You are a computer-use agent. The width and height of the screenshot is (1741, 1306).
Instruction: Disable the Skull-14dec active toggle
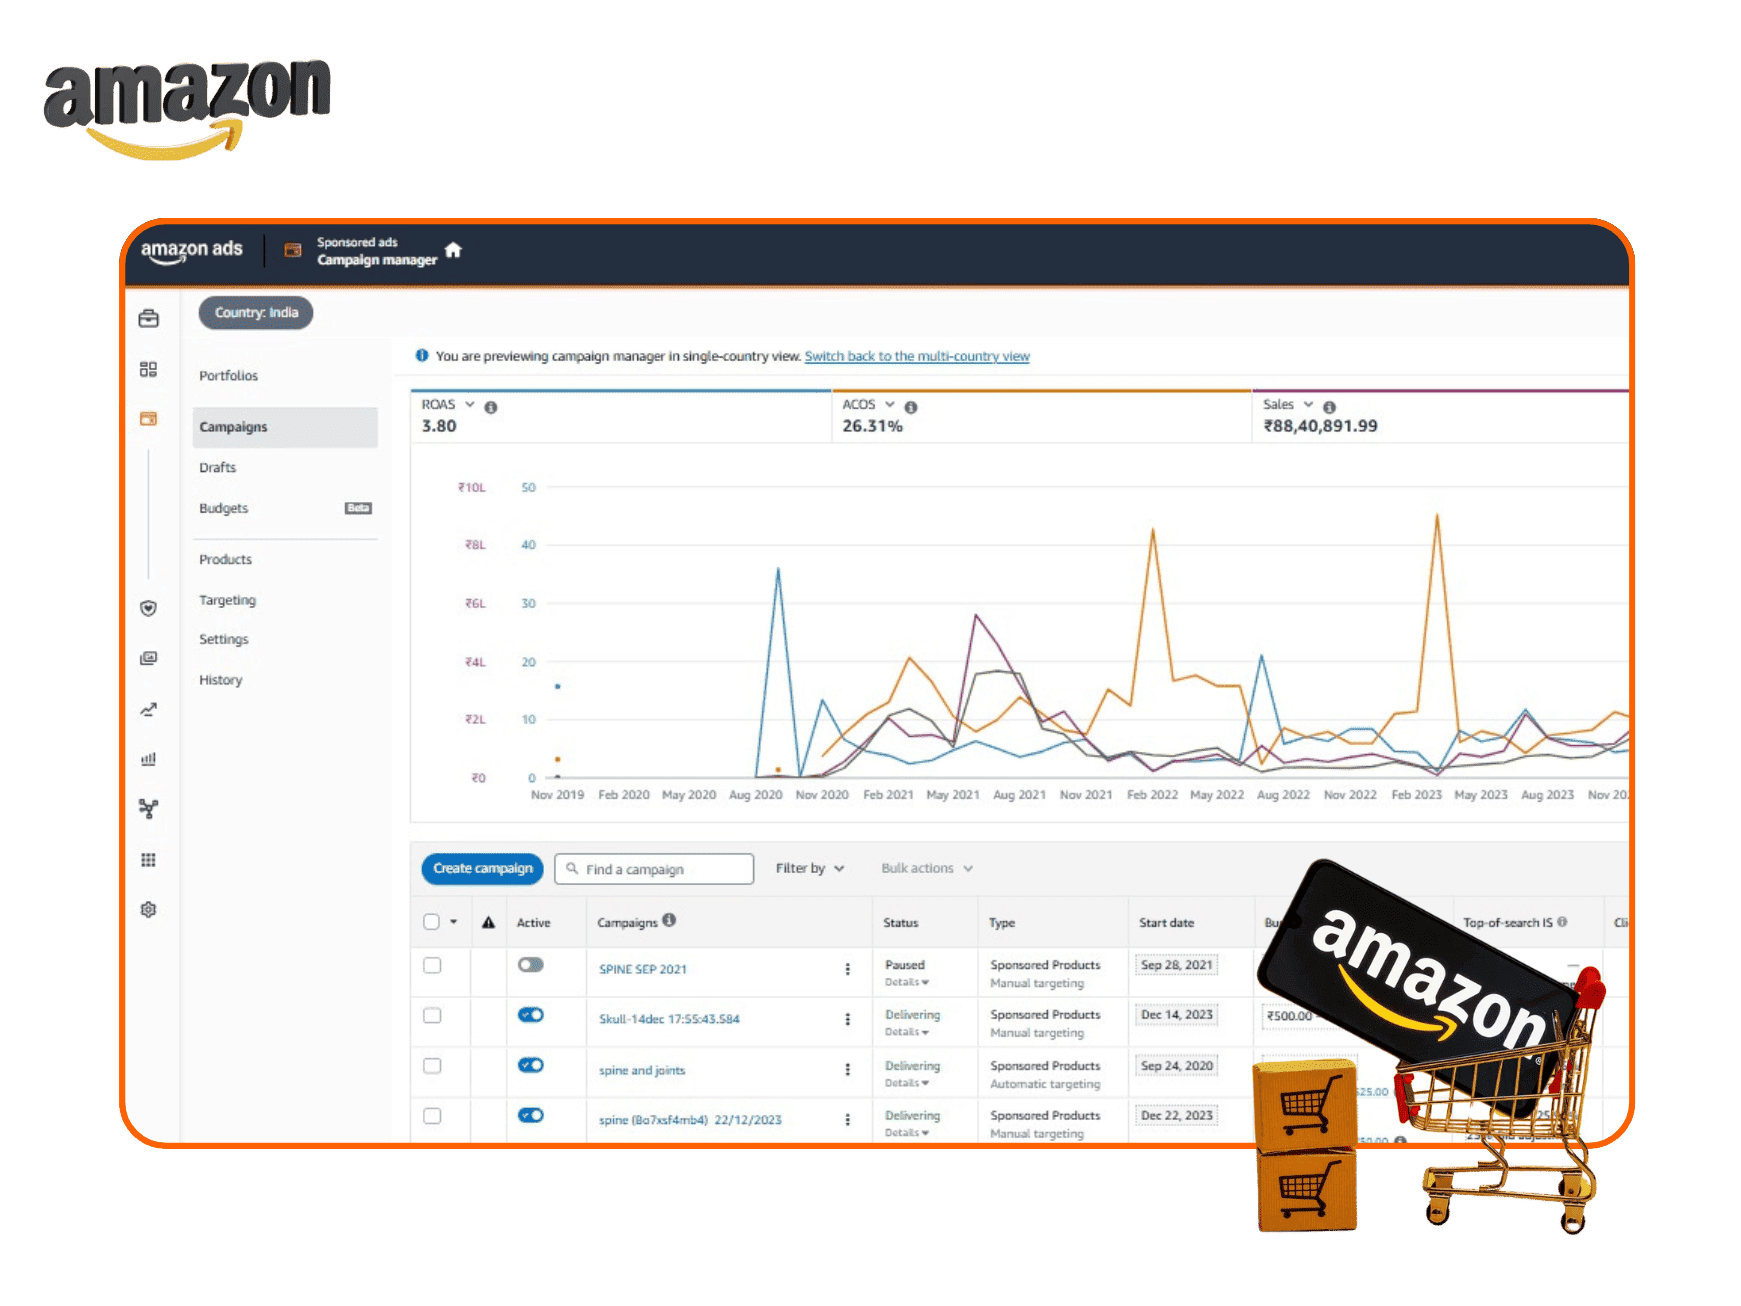pos(531,1015)
